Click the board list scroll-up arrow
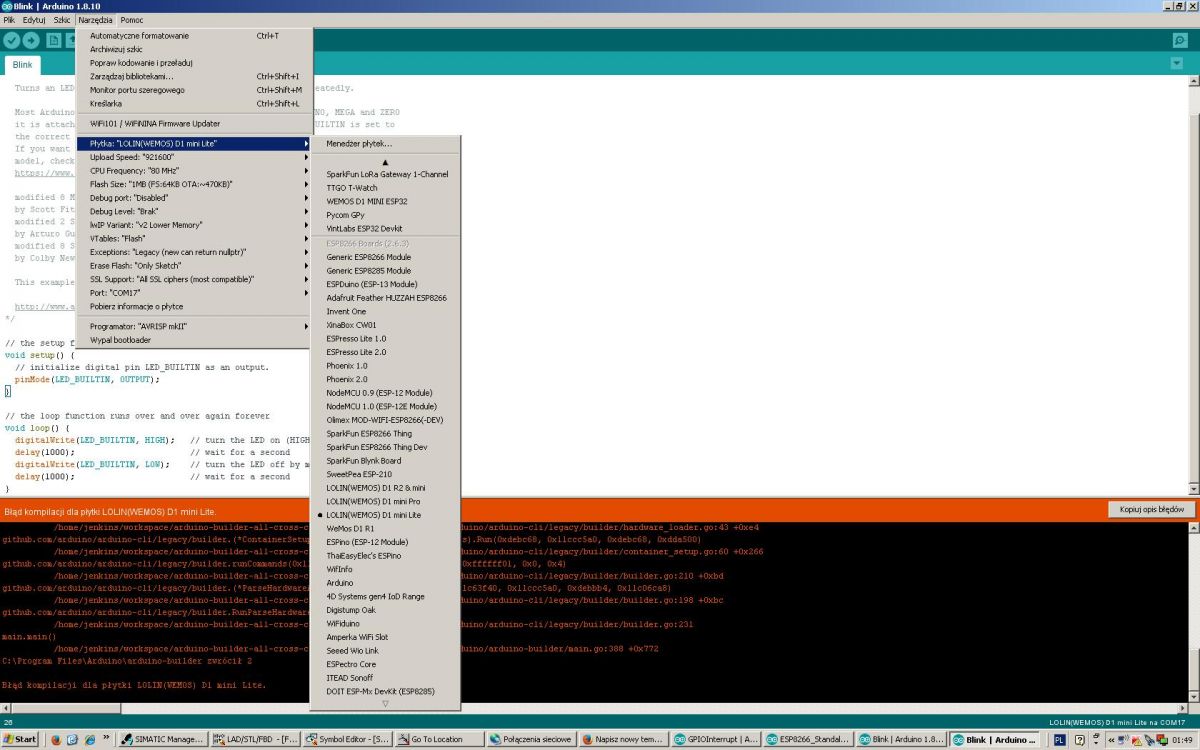This screenshot has height=750, width=1200. click(x=386, y=161)
